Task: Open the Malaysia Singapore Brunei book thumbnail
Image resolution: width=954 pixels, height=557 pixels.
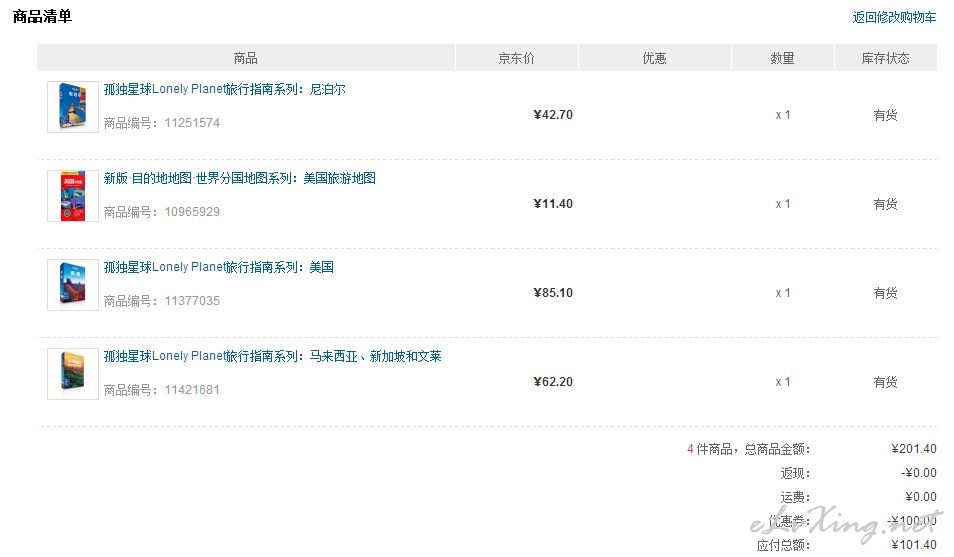Action: coord(73,373)
